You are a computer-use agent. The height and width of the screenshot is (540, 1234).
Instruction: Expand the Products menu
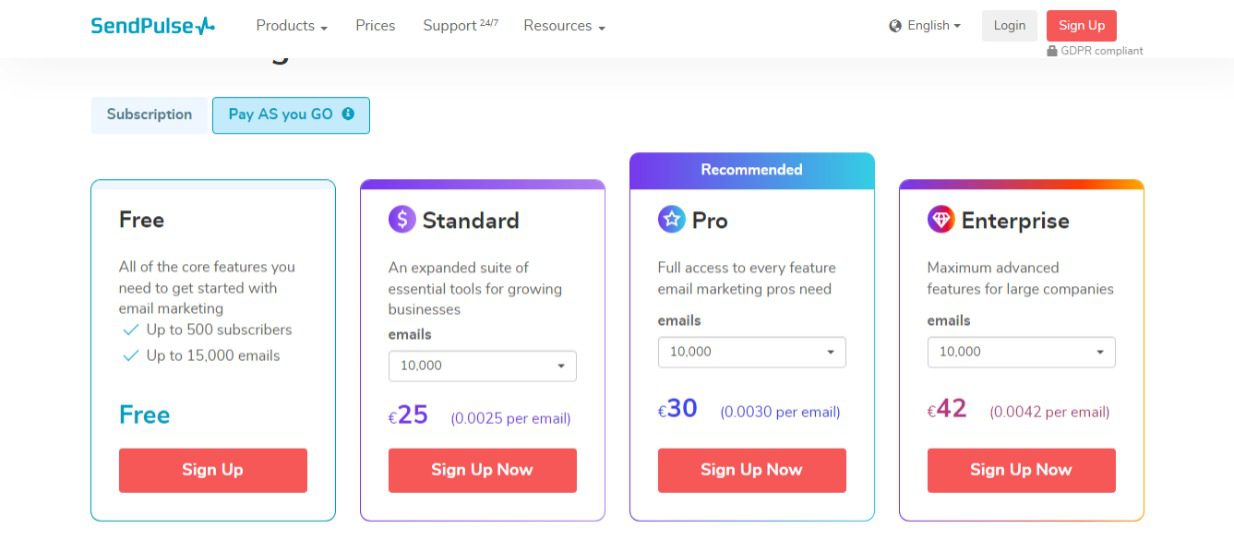click(x=292, y=26)
